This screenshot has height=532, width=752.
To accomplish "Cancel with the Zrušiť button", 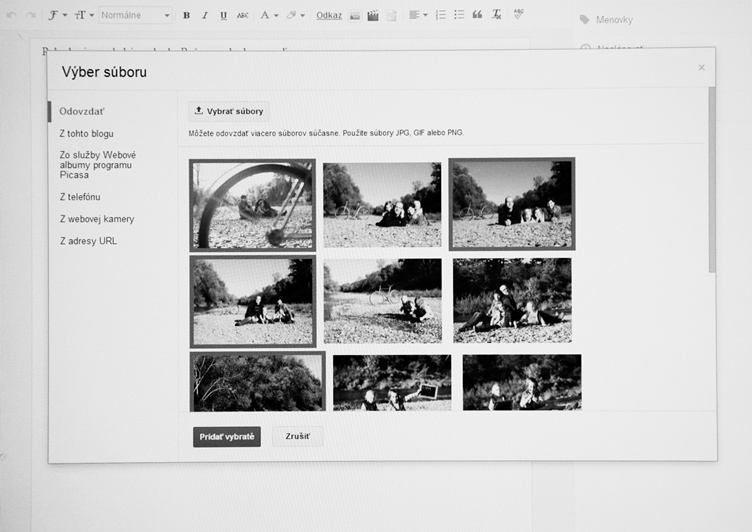I will click(x=297, y=437).
